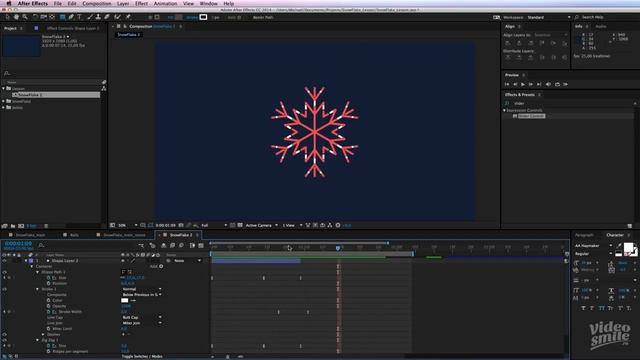
Task: Select the Slider Control effect preset
Action: 531,116
